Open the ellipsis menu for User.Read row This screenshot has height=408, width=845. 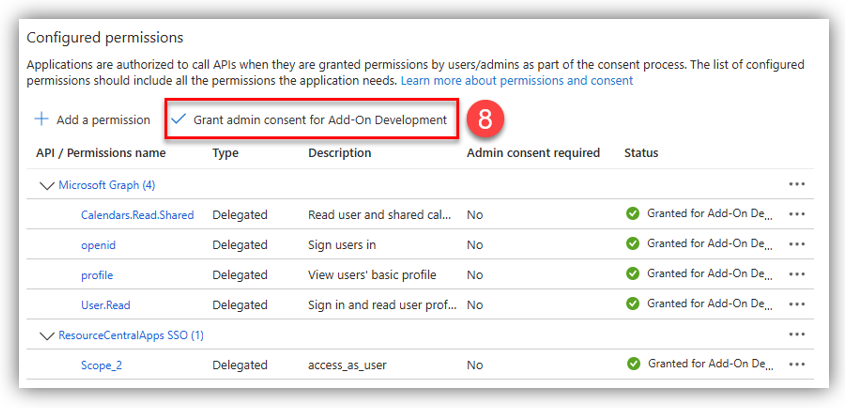[797, 305]
